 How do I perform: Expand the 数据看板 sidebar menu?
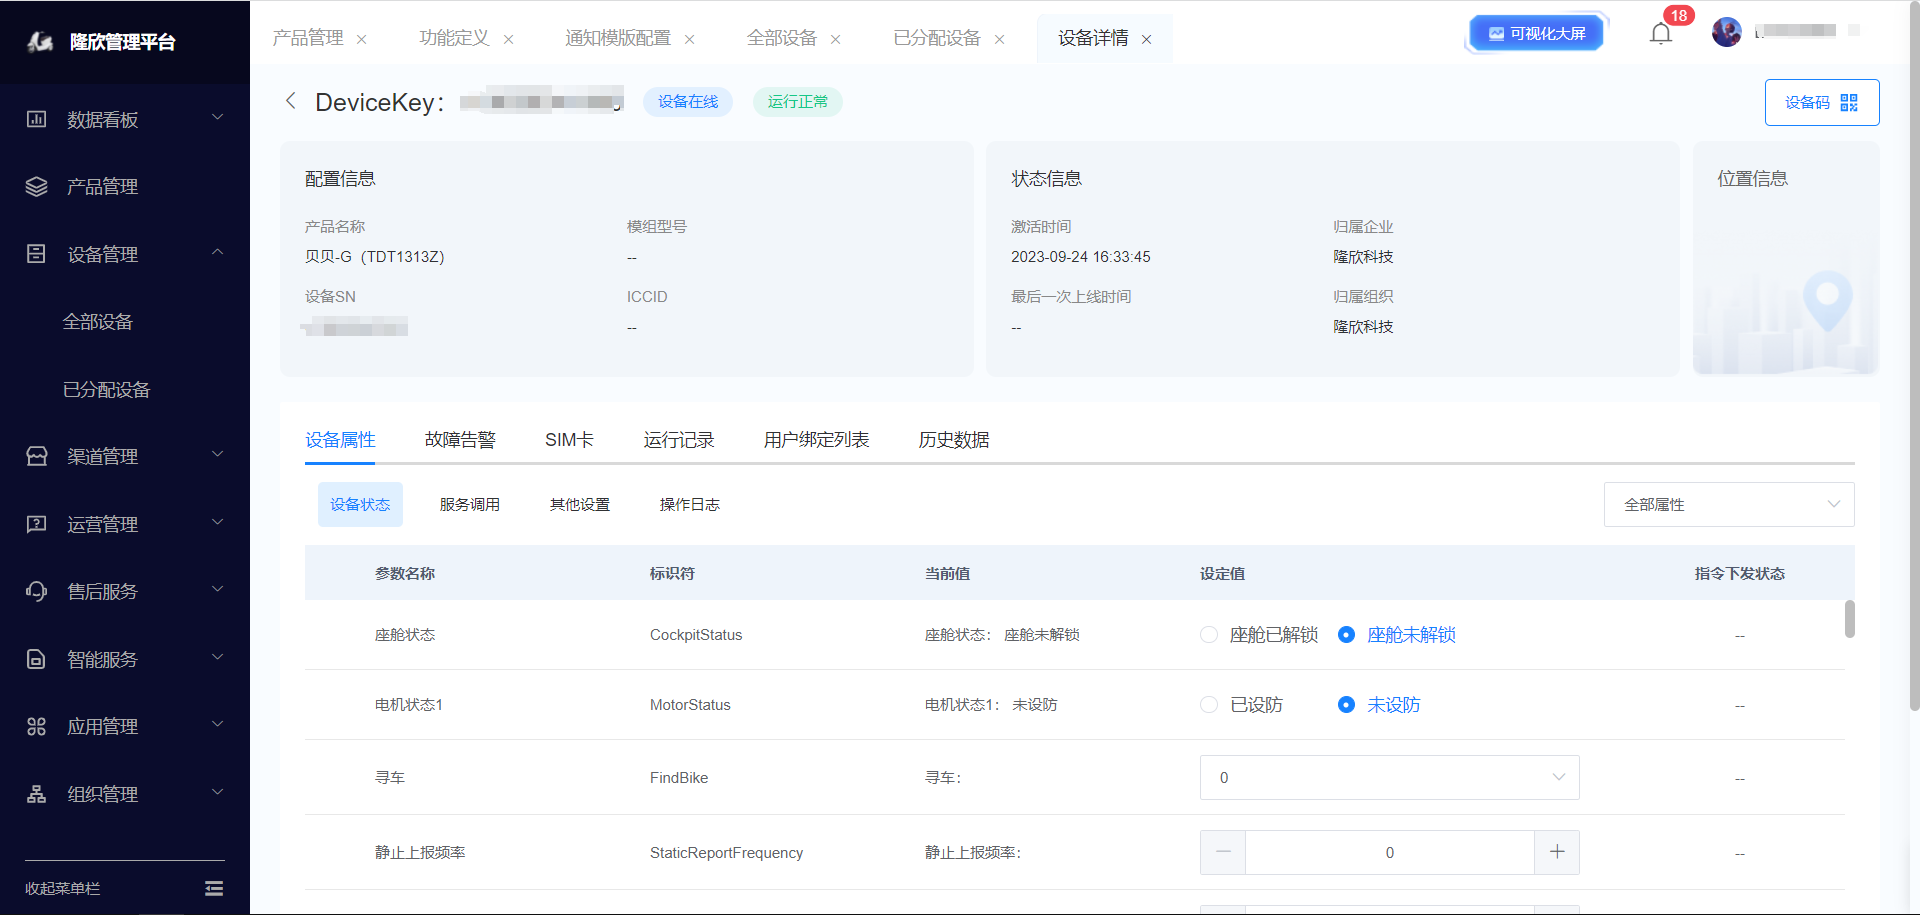tap(124, 120)
